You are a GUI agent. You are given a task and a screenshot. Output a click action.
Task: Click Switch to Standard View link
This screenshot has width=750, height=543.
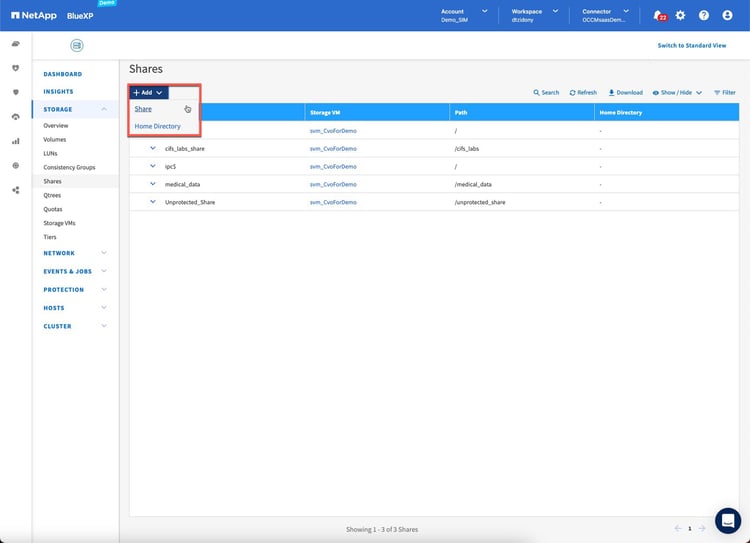click(x=691, y=46)
